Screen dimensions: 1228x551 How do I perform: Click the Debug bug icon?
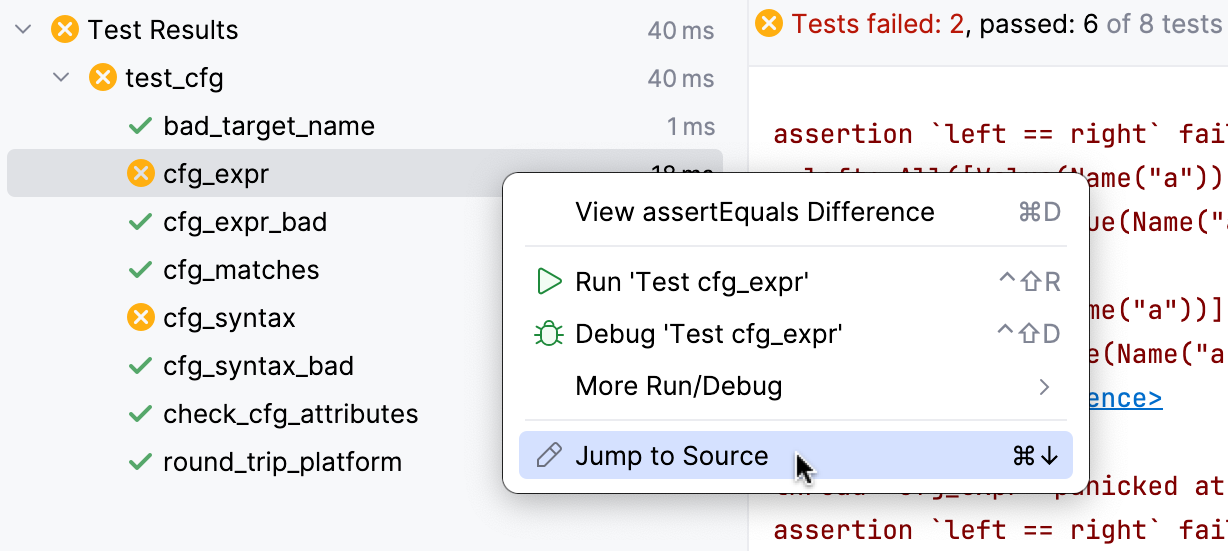tap(549, 334)
